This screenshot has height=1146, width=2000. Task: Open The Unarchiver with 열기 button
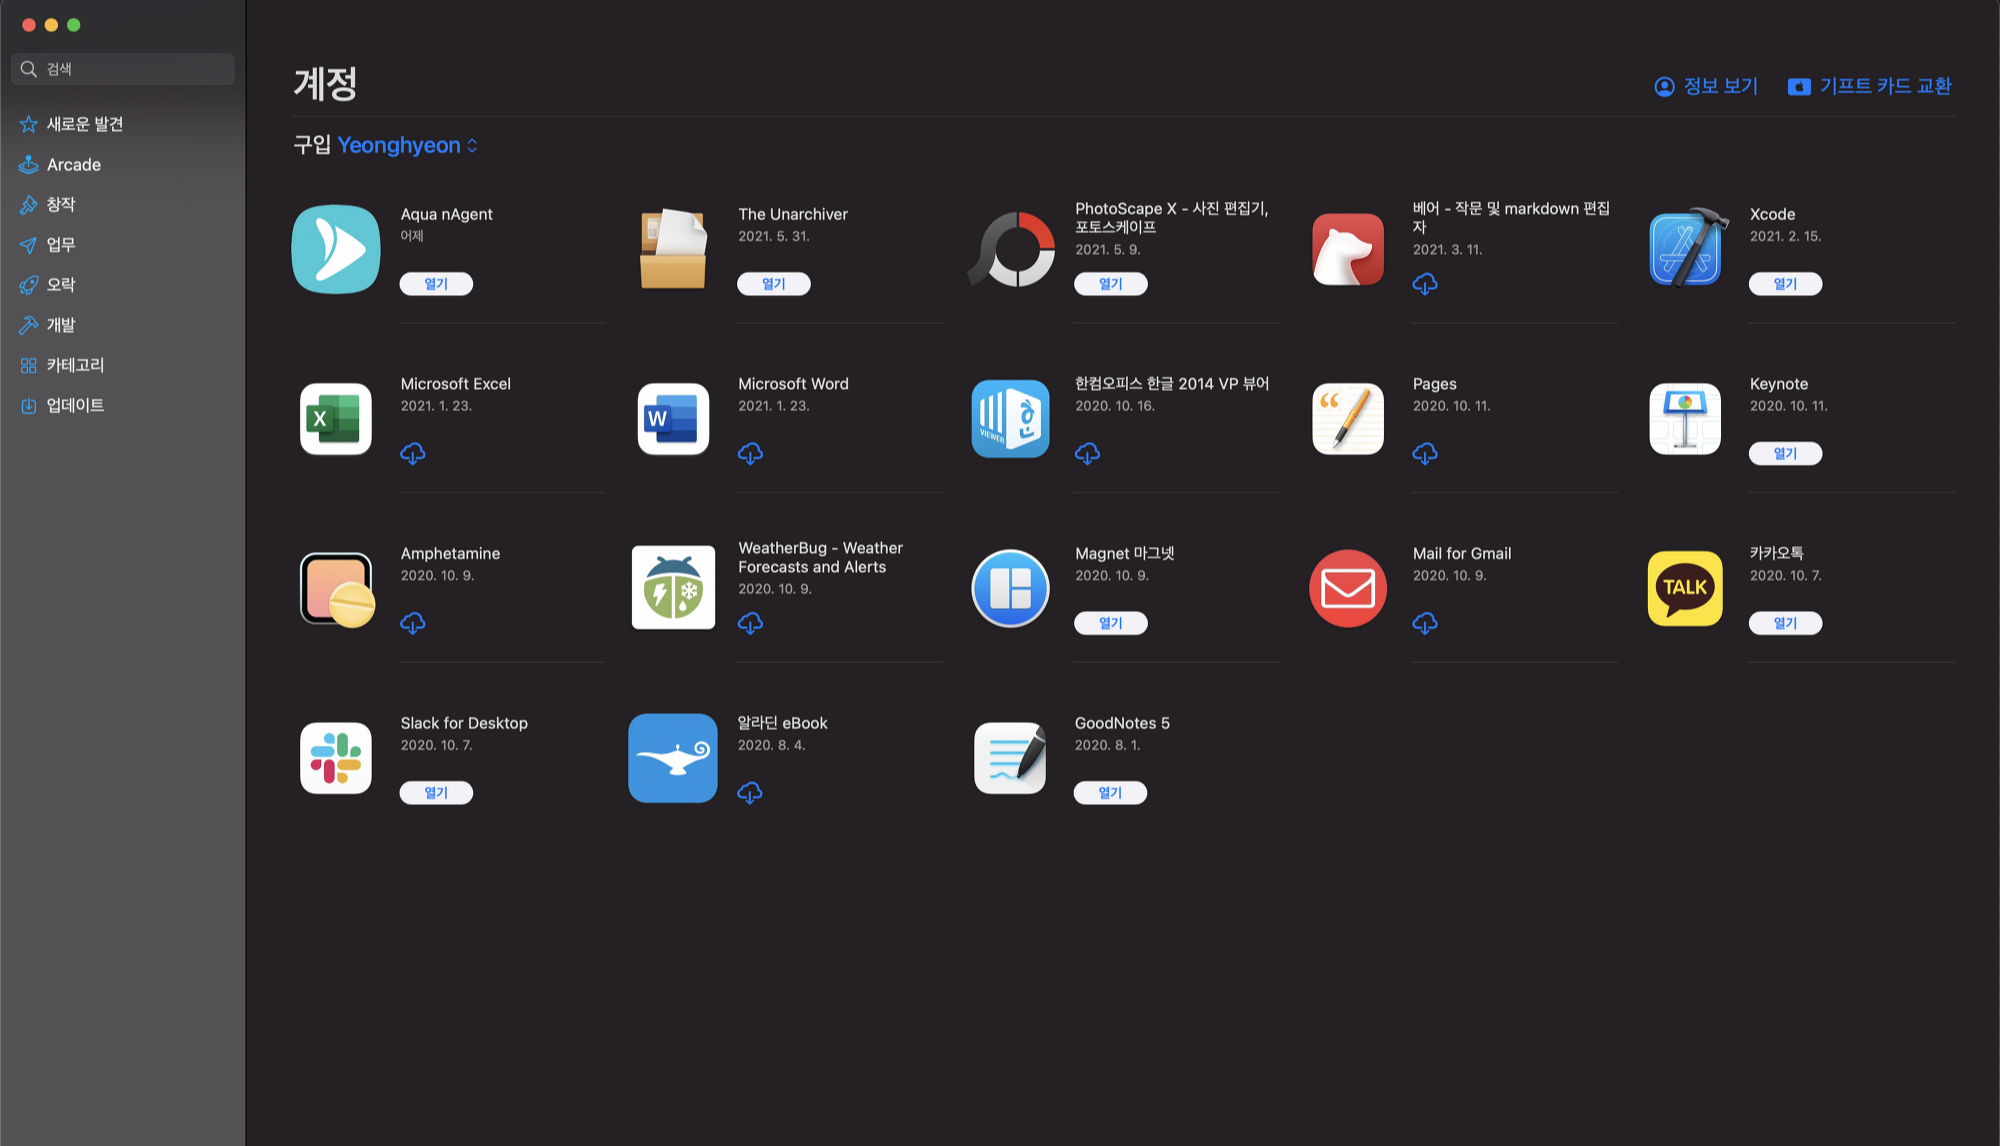pos(774,284)
